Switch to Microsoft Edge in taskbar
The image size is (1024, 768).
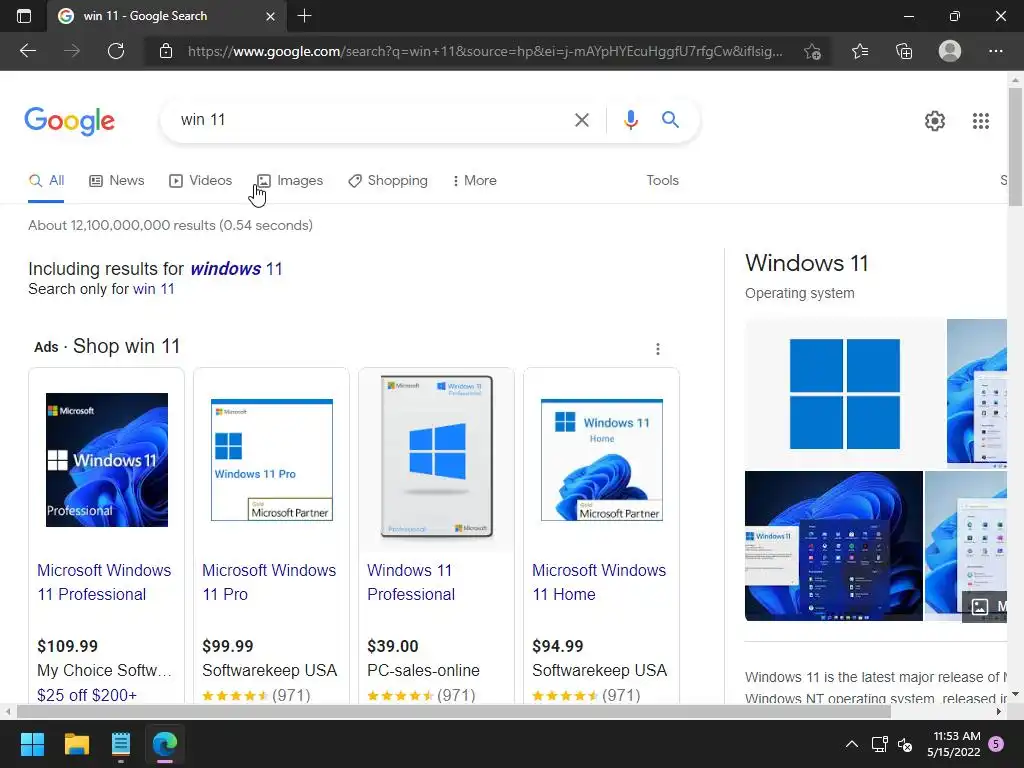pos(165,744)
